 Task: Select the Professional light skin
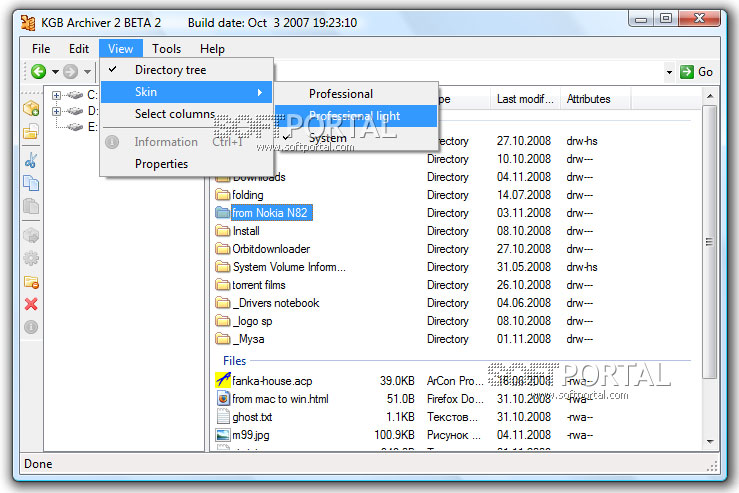356,116
